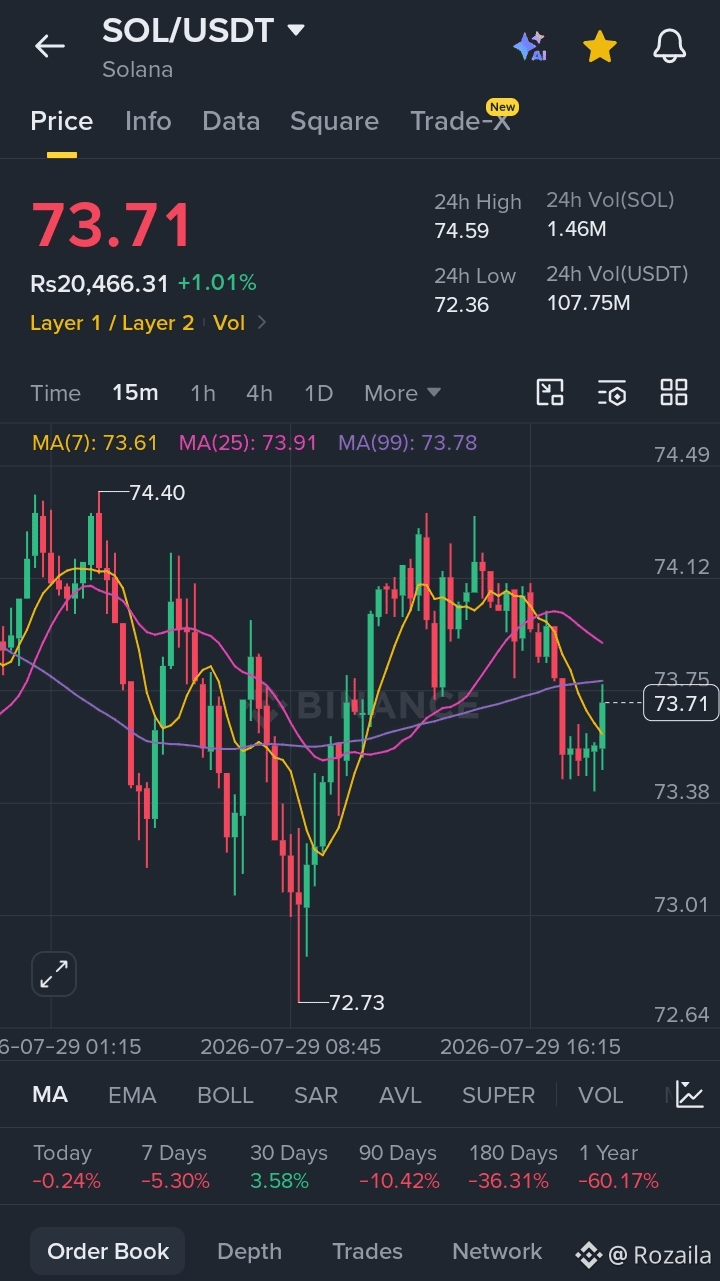
Task: Switch to the Trades tab
Action: tap(367, 1252)
